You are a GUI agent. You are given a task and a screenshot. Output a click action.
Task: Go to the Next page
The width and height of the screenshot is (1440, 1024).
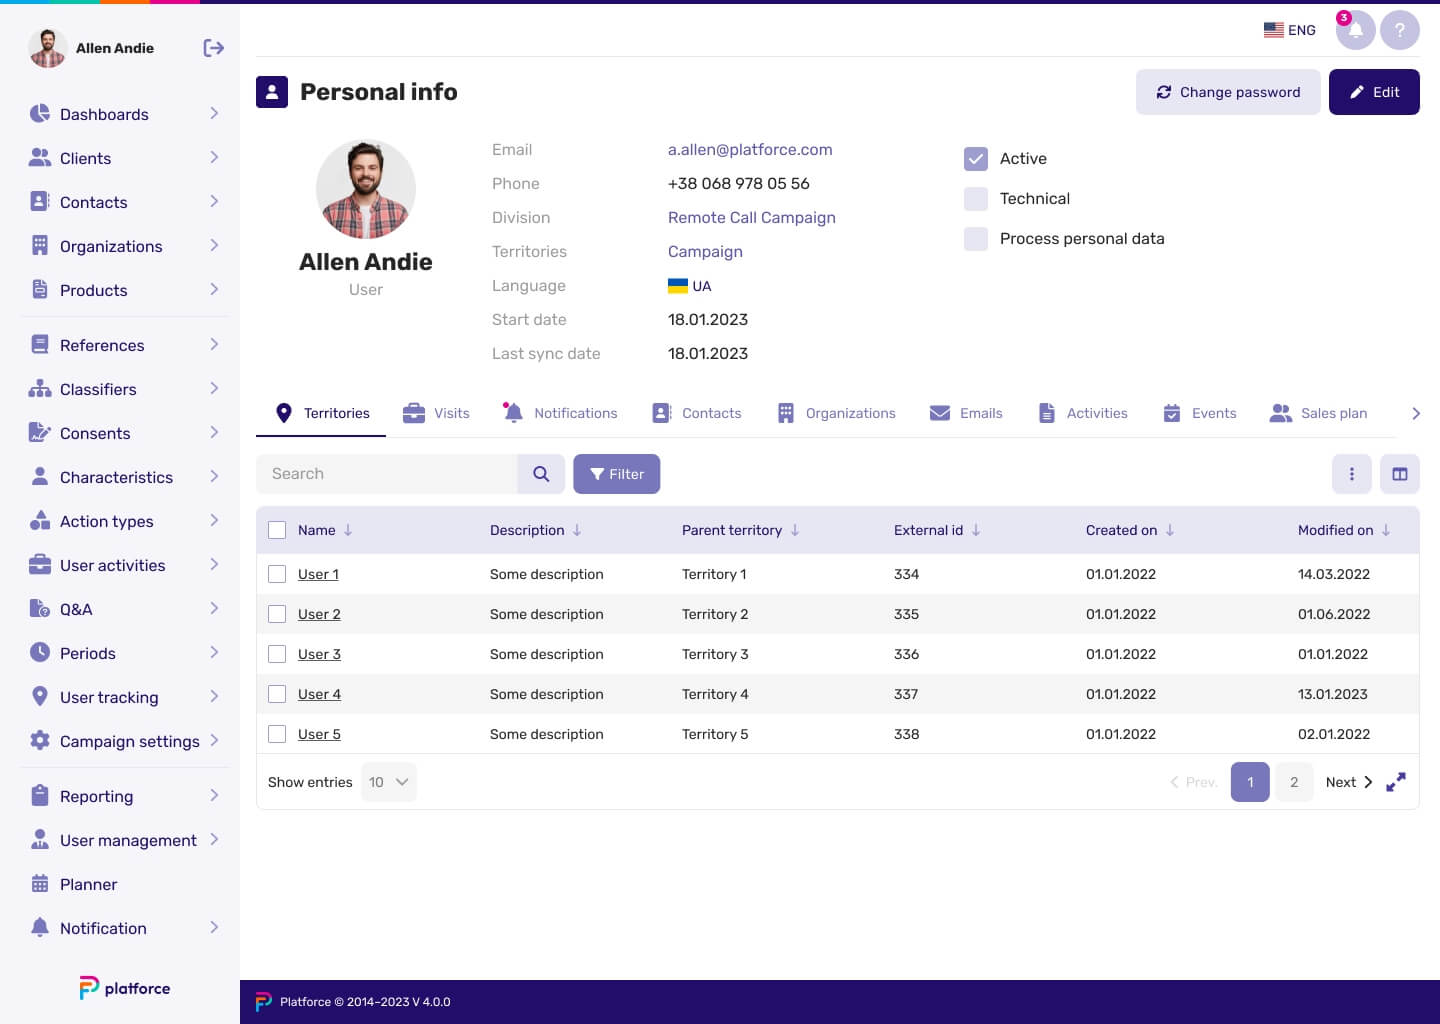coord(1349,782)
